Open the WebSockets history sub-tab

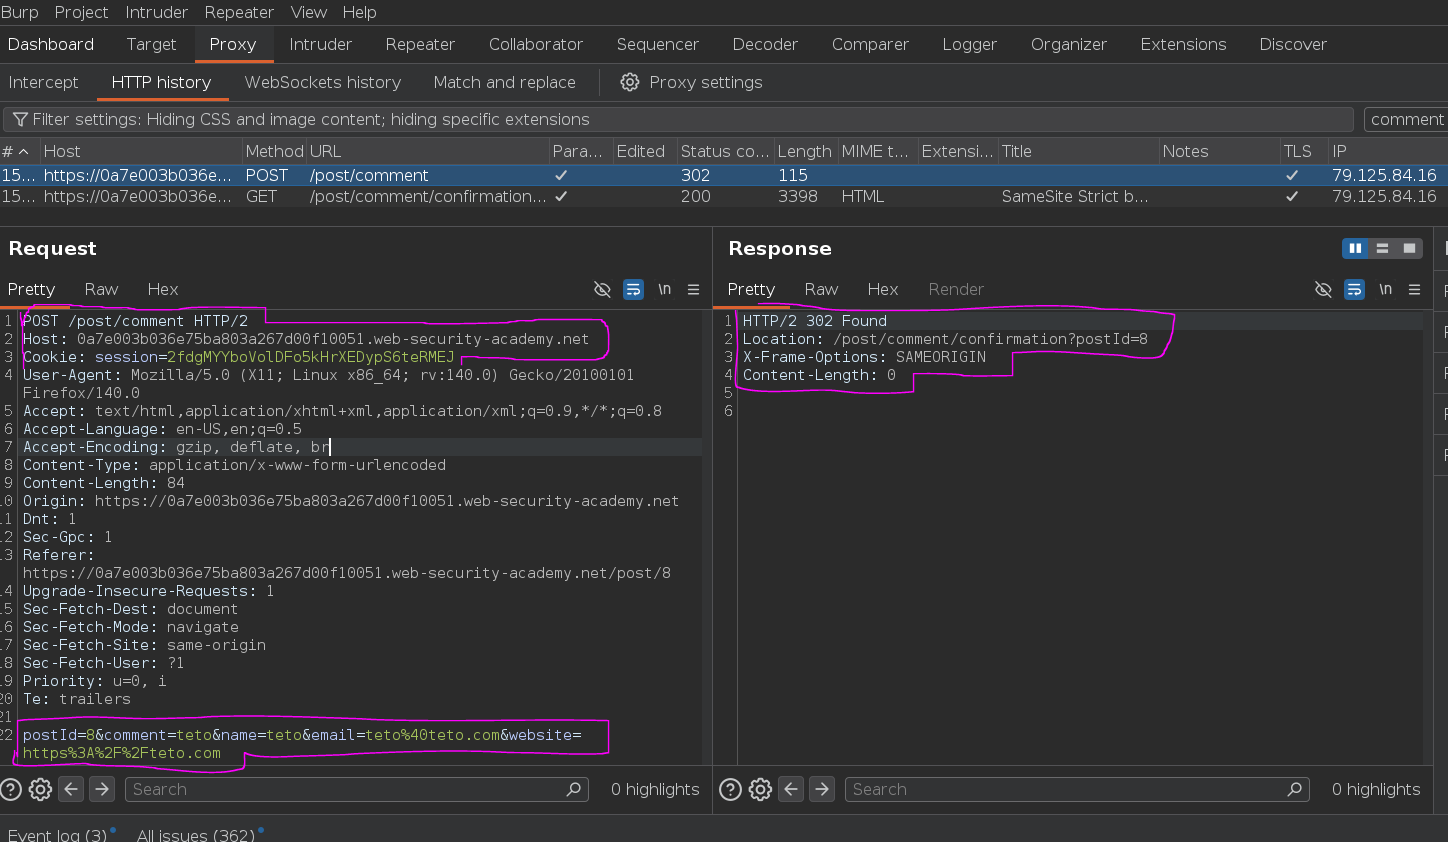click(x=322, y=82)
